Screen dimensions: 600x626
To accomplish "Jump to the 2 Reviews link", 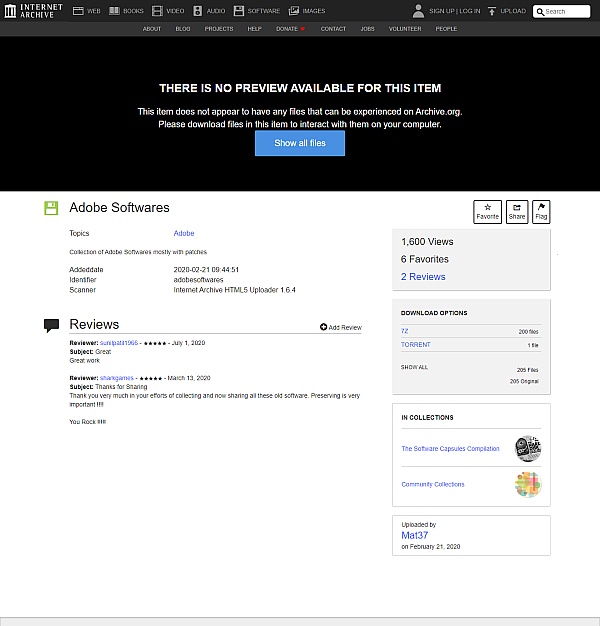I will pos(423,277).
